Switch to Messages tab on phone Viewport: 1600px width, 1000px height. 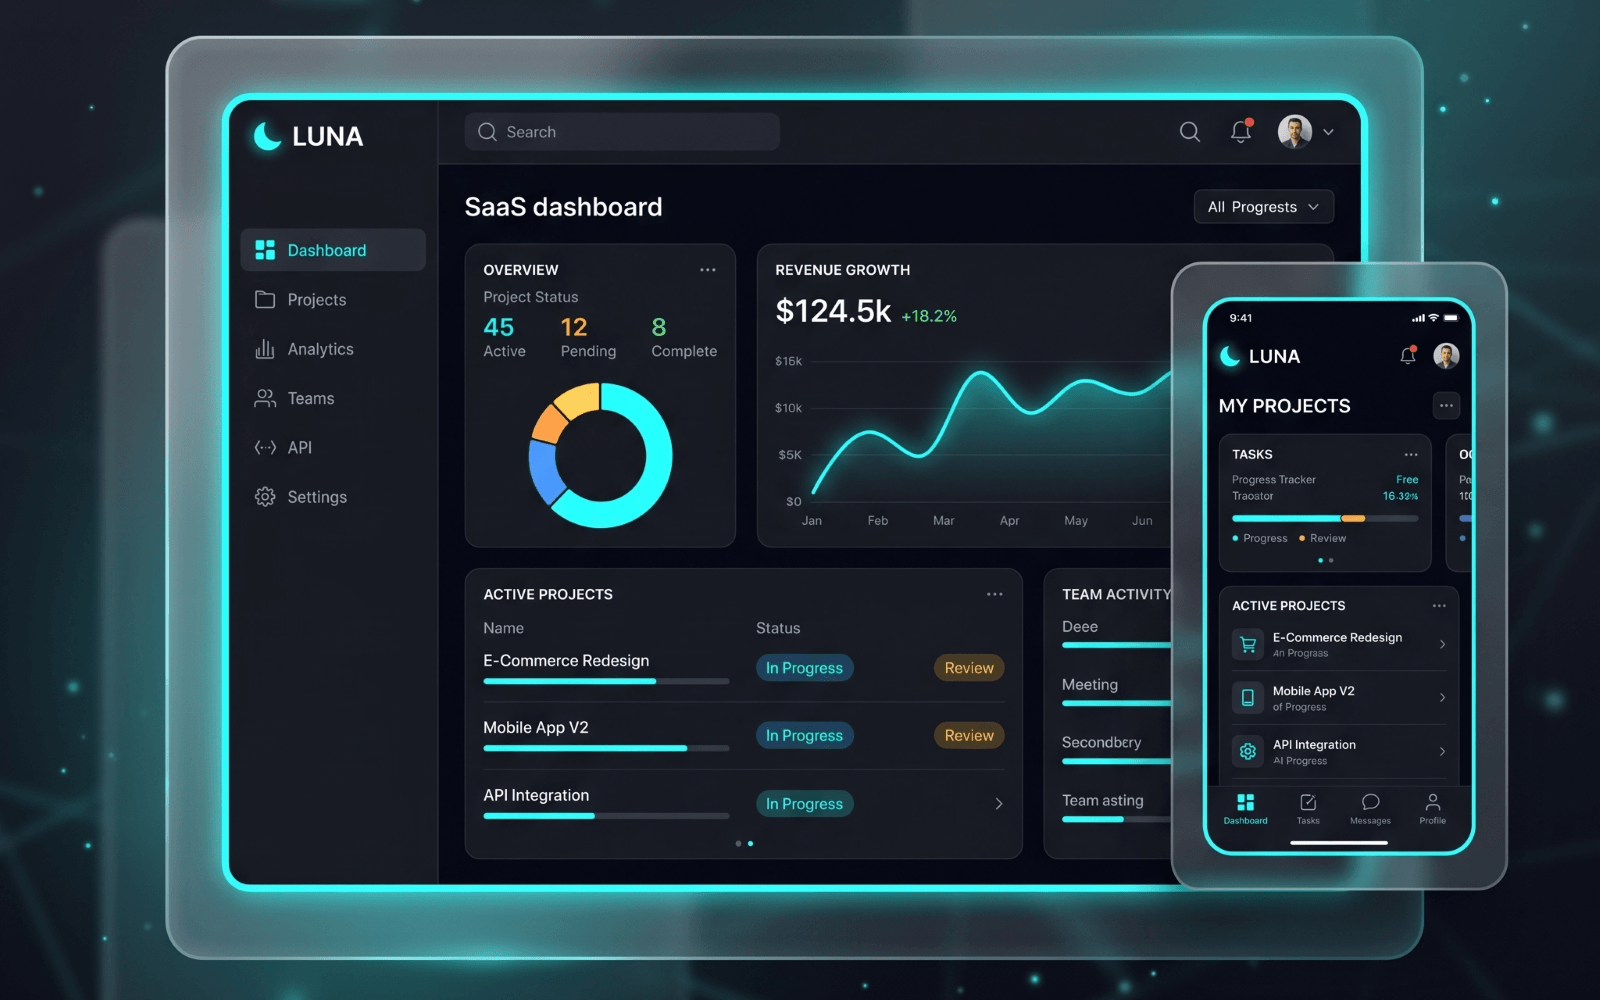click(x=1370, y=809)
